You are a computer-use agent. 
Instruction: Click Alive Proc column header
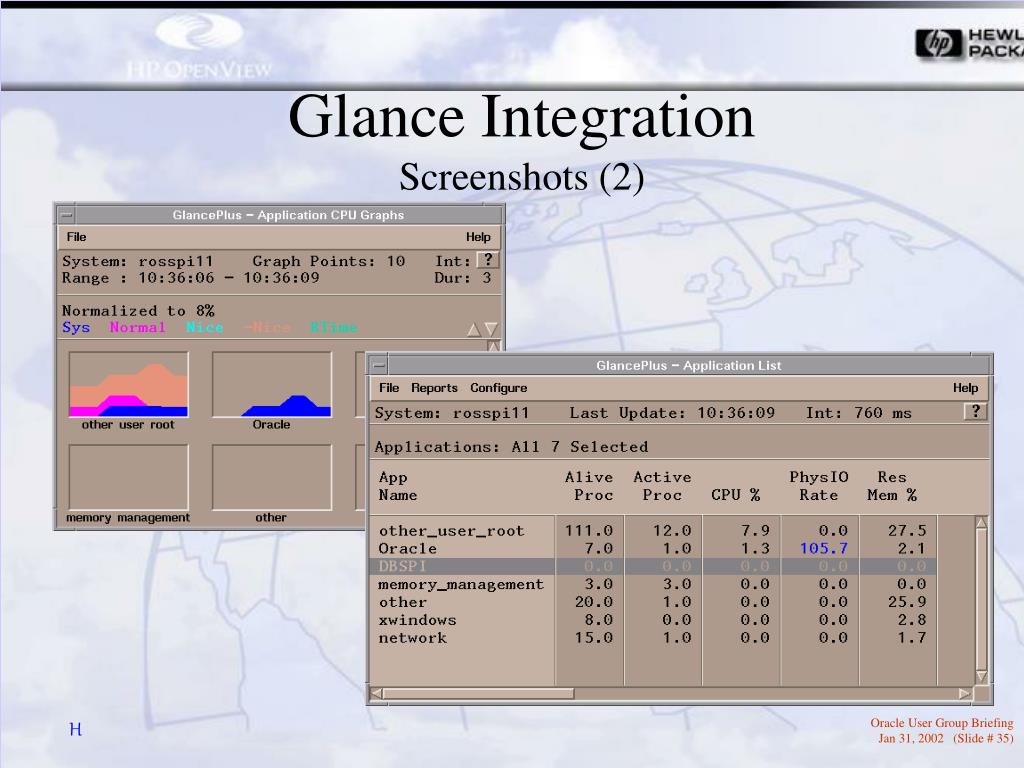589,487
